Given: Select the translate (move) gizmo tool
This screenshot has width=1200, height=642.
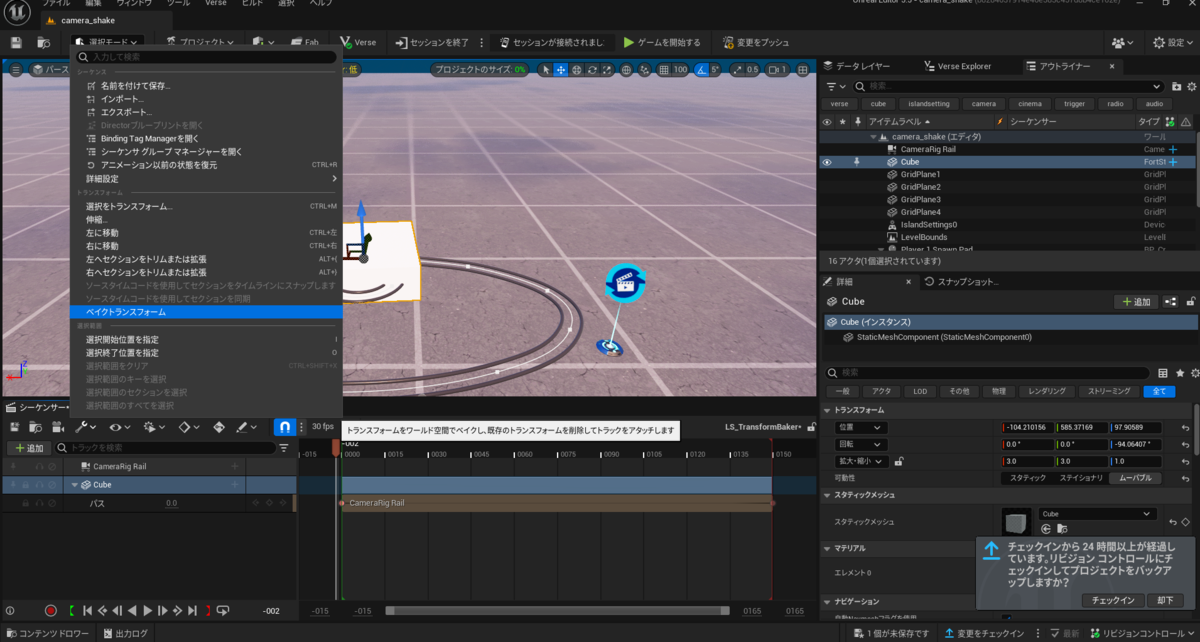Looking at the screenshot, I should [561, 70].
